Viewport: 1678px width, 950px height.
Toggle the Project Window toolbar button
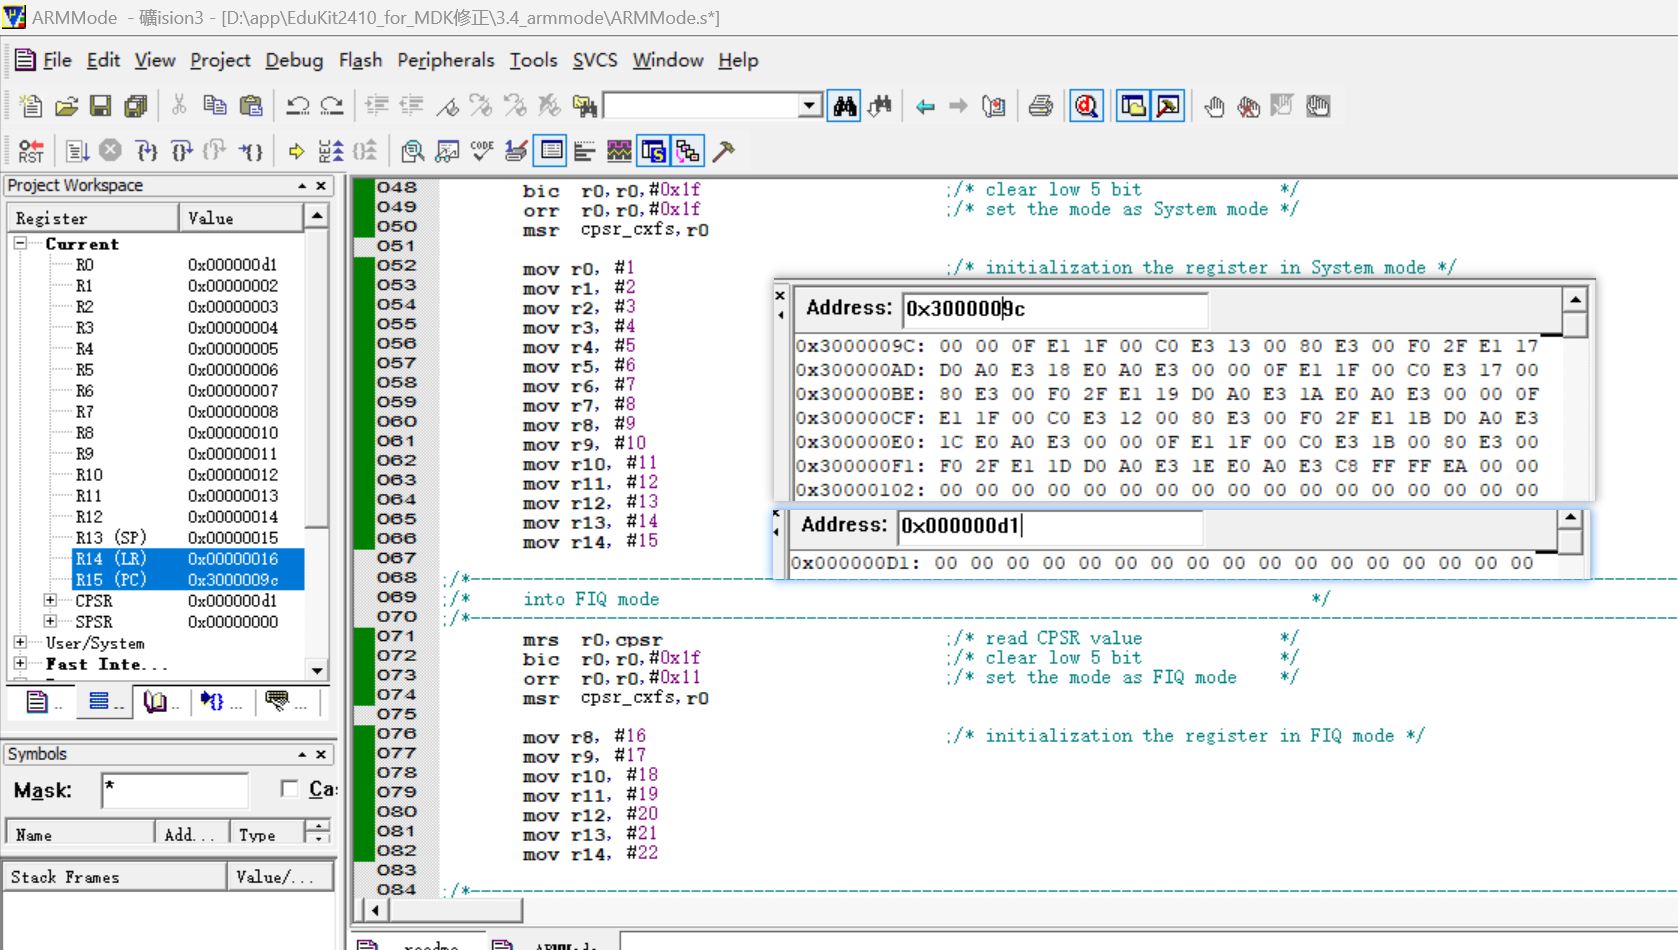click(x=1132, y=106)
